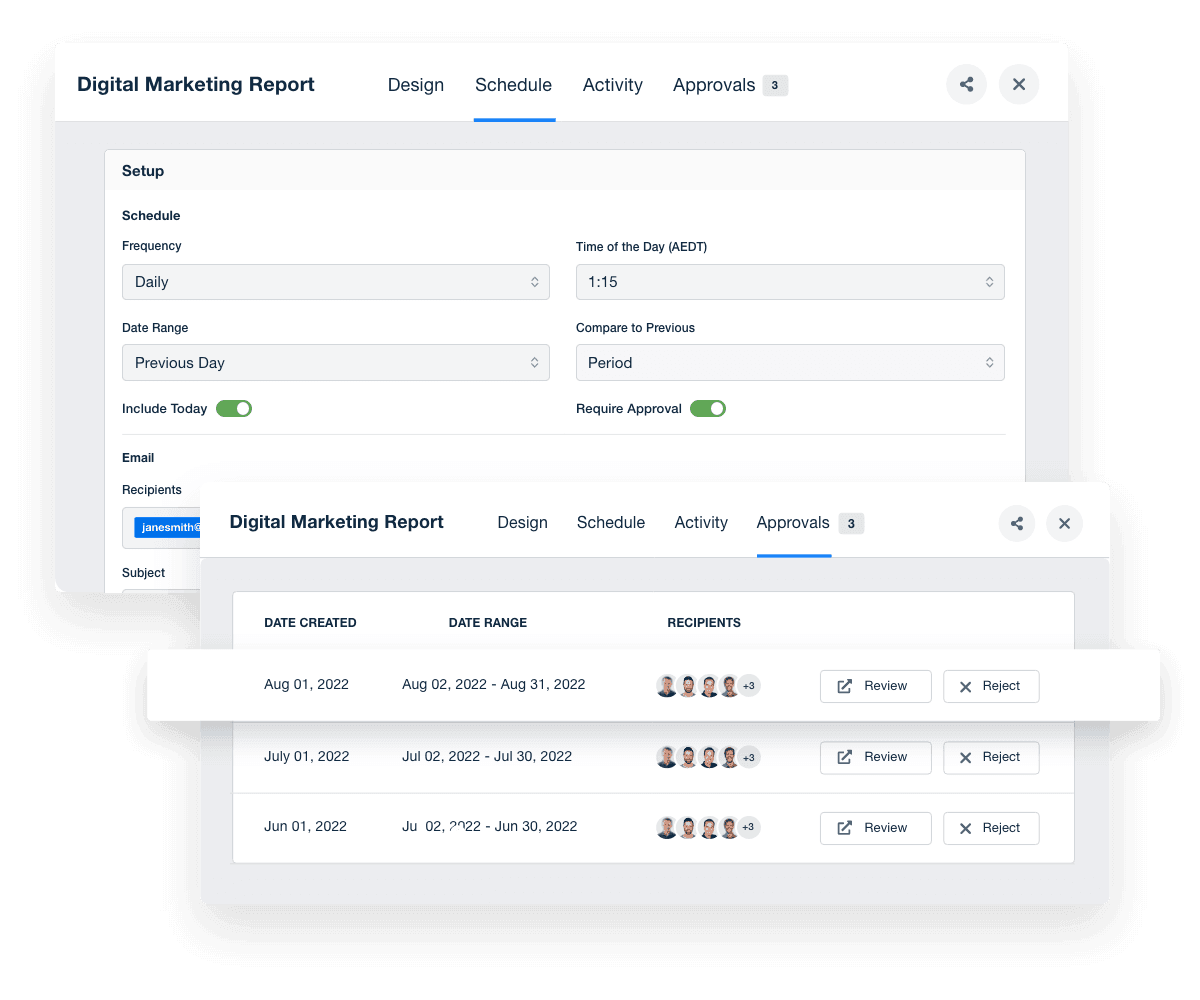This screenshot has height=1000, width=1200.
Task: Click Review for the July 01, 2022 report
Action: 875,757
